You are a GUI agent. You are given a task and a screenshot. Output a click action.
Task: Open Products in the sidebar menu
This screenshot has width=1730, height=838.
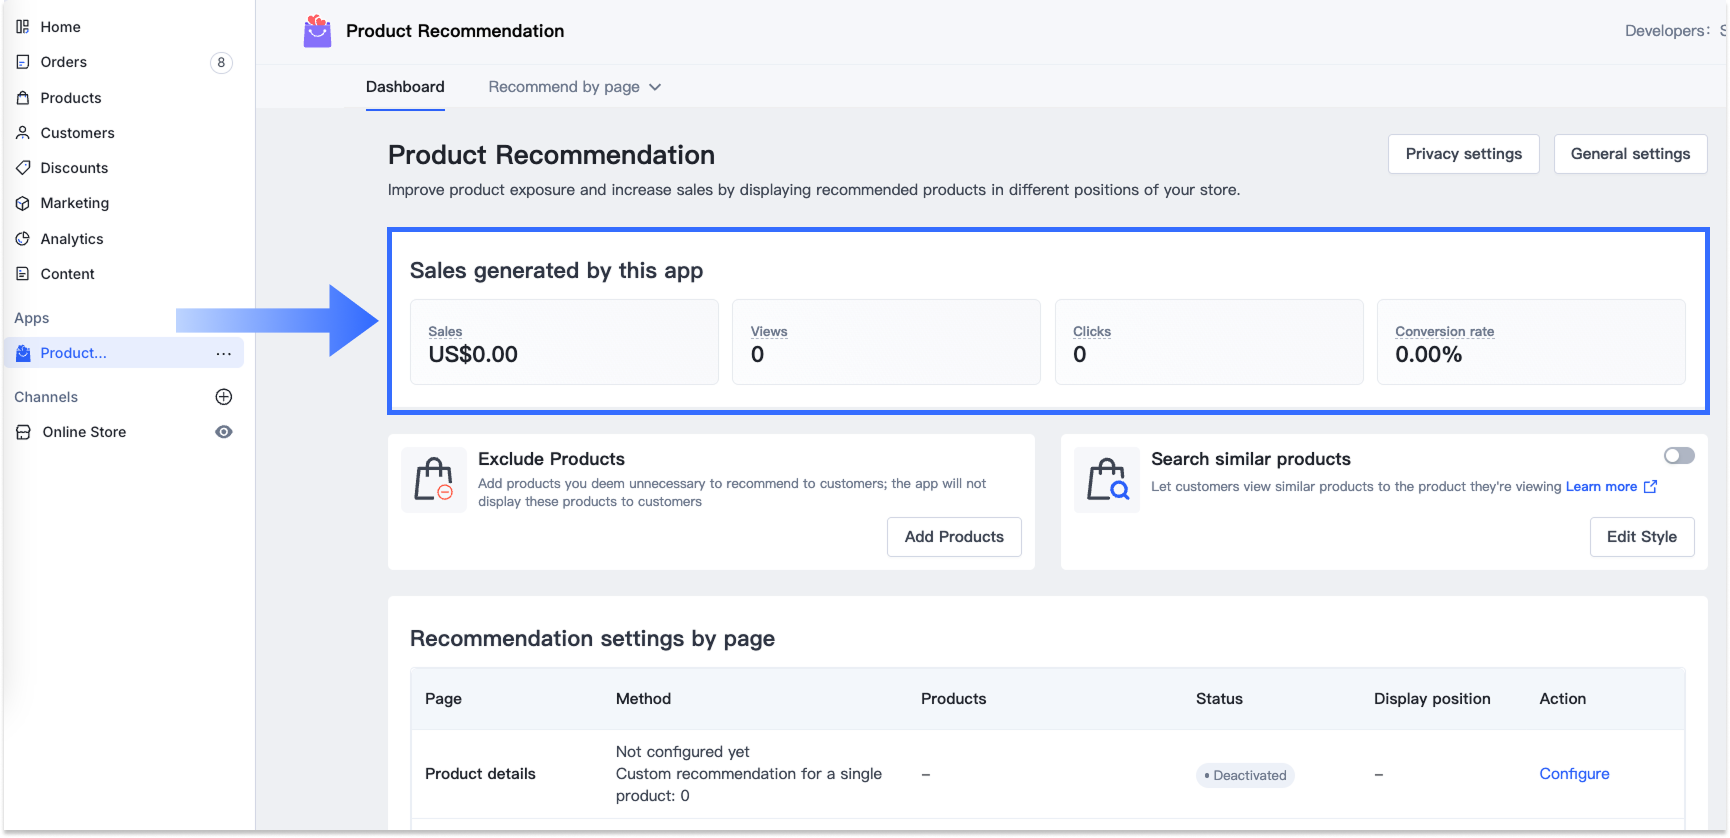pos(71,98)
